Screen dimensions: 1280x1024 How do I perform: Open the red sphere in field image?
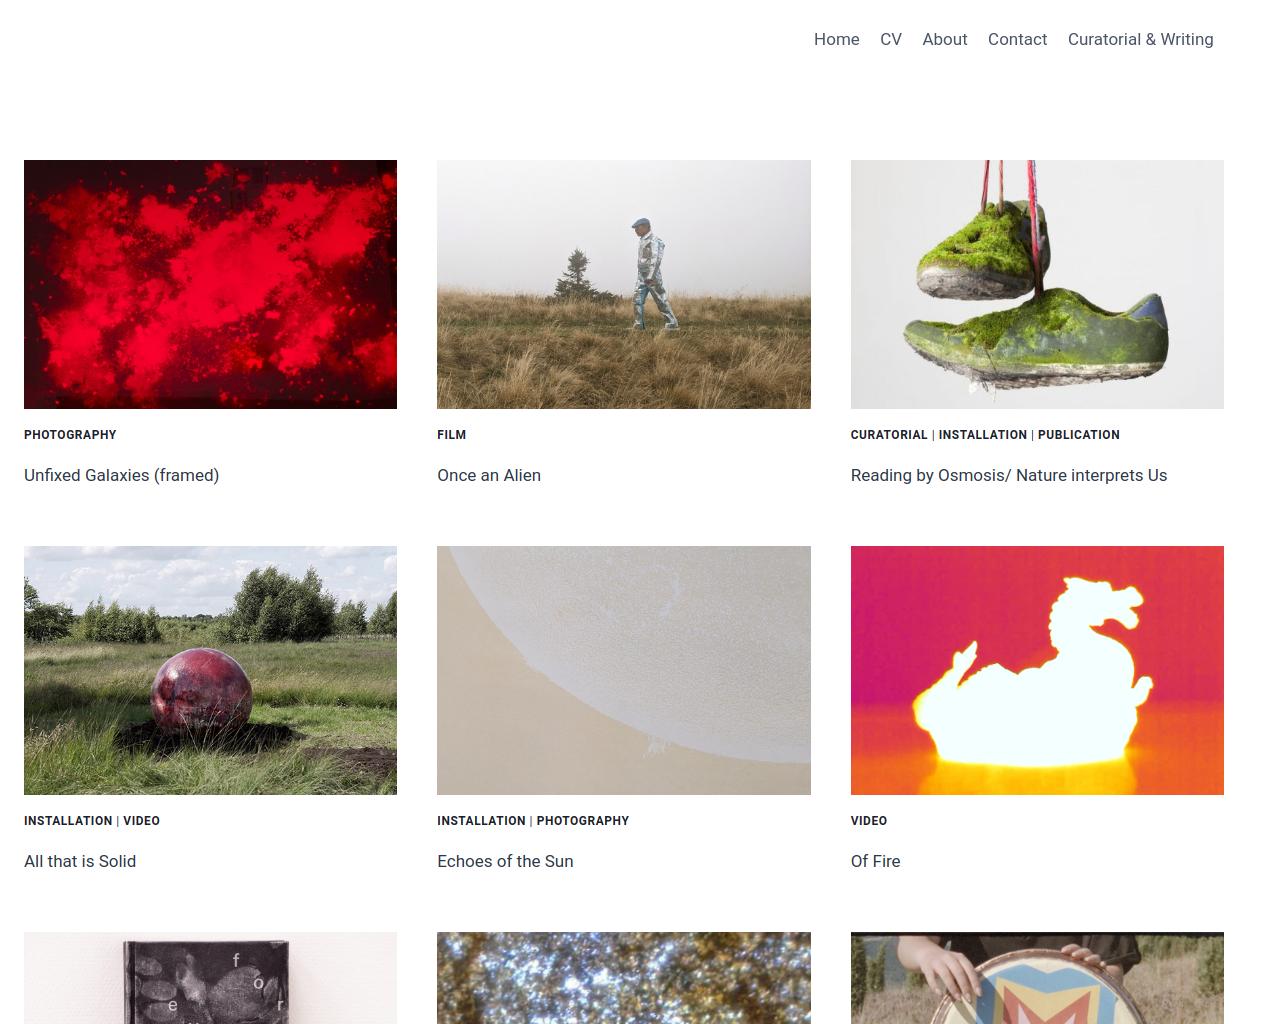pos(210,670)
